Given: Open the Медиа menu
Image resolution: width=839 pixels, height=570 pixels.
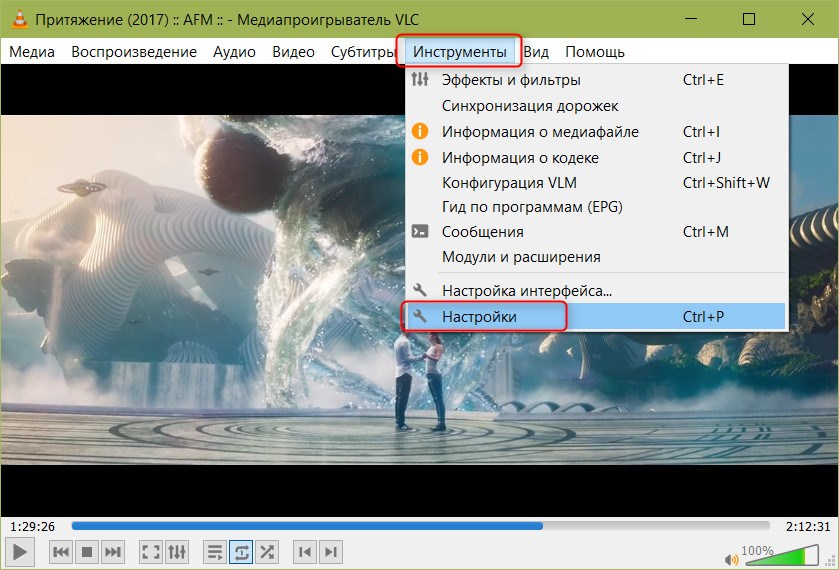Looking at the screenshot, I should tap(32, 52).
